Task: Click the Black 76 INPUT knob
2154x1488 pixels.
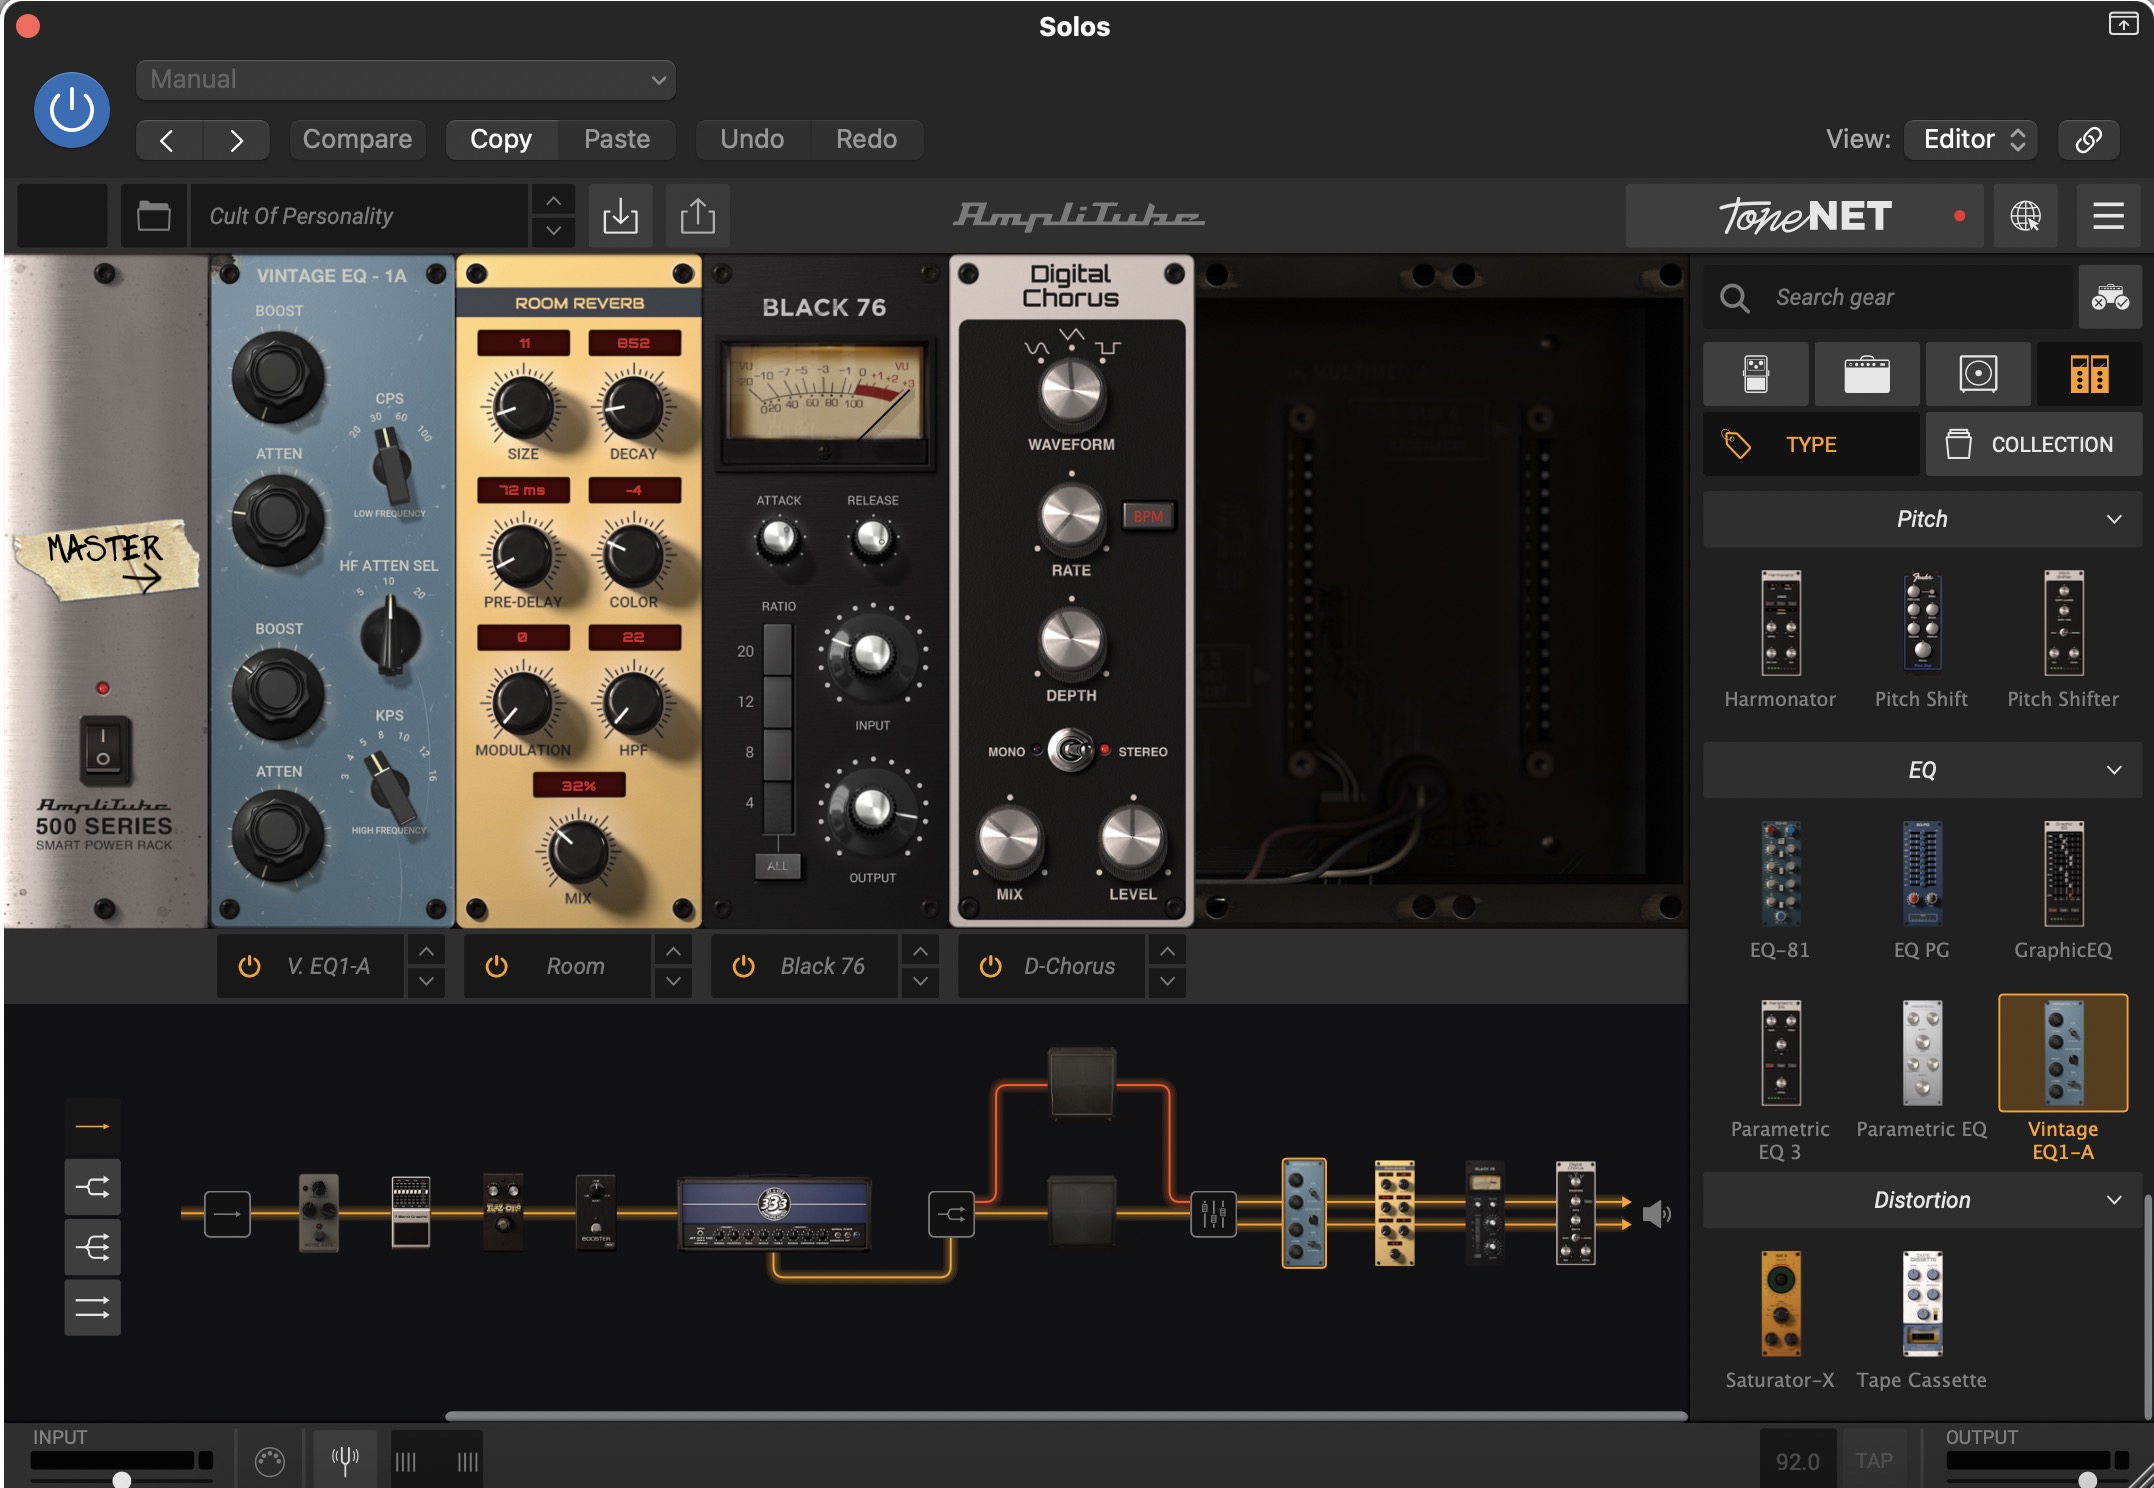Action: click(872, 653)
